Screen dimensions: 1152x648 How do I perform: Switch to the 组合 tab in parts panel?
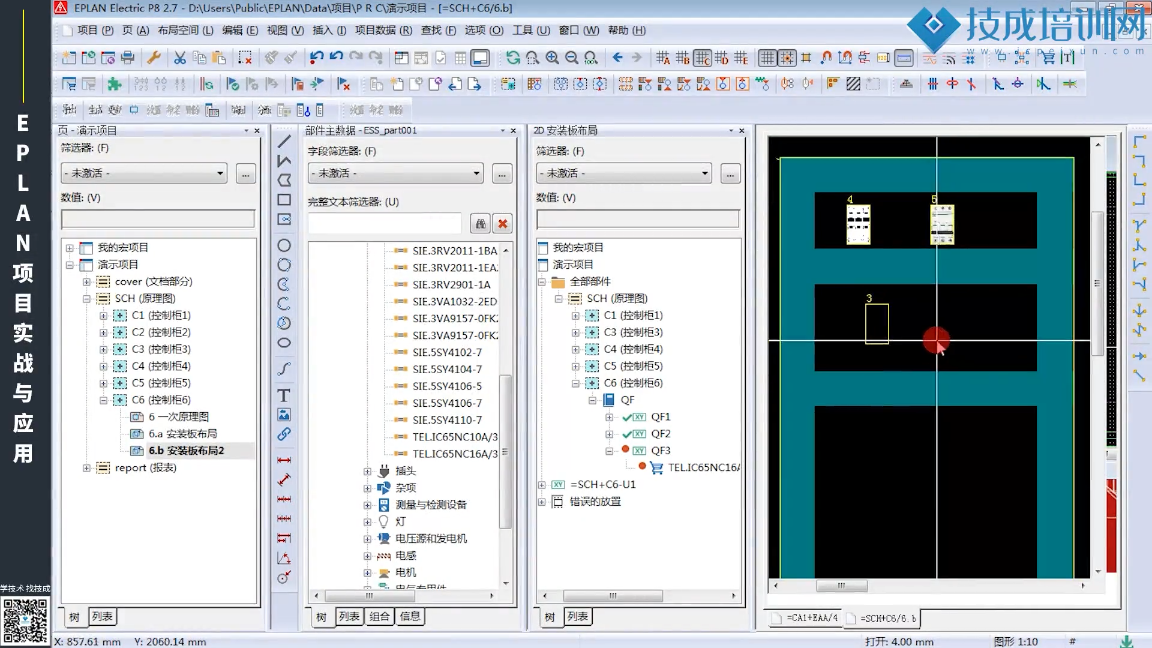click(x=379, y=616)
